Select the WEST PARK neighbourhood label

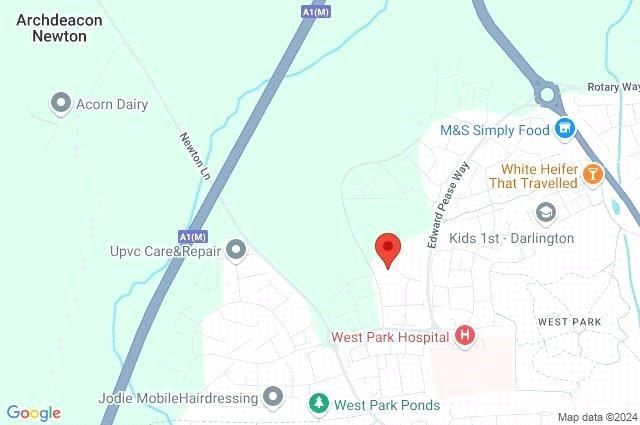pyautogui.click(x=569, y=322)
